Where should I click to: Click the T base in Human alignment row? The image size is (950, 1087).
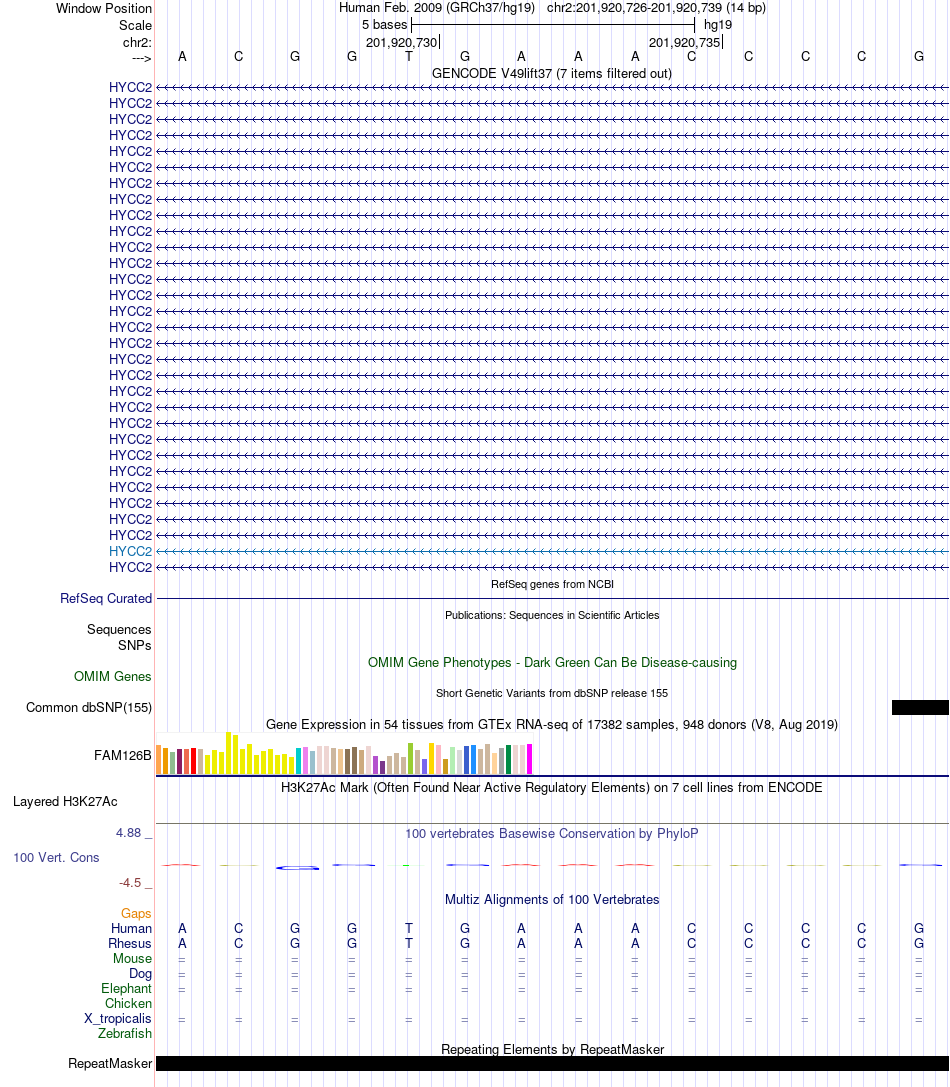click(x=408, y=928)
